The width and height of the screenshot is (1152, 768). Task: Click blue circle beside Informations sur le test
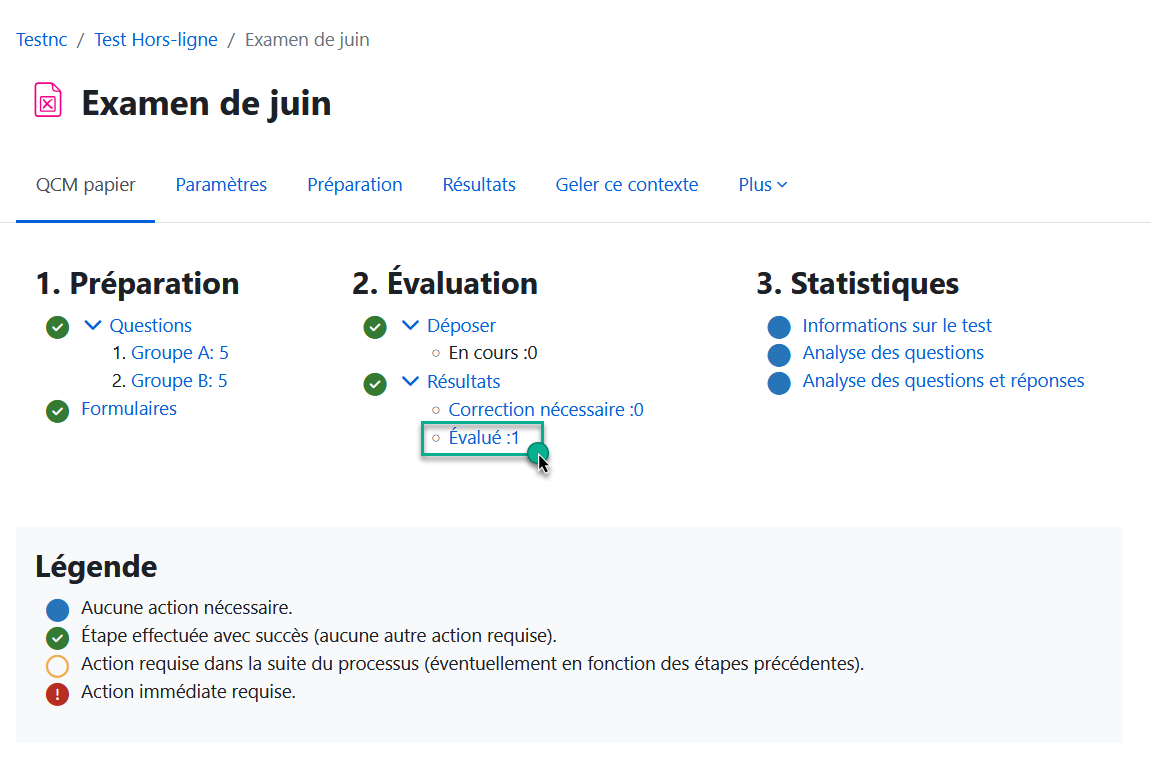click(779, 327)
